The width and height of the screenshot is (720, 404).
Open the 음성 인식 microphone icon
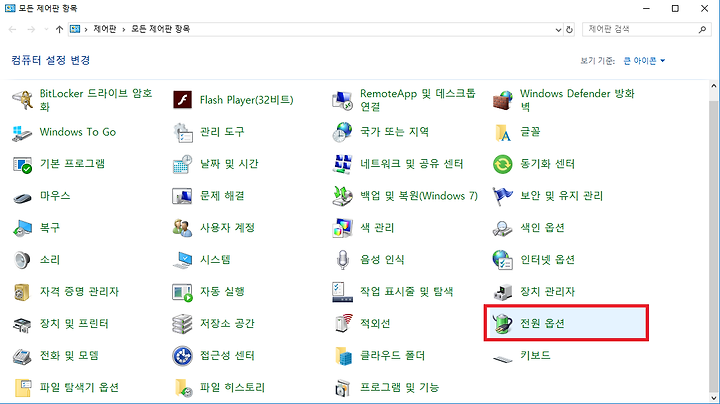[x=342, y=260]
